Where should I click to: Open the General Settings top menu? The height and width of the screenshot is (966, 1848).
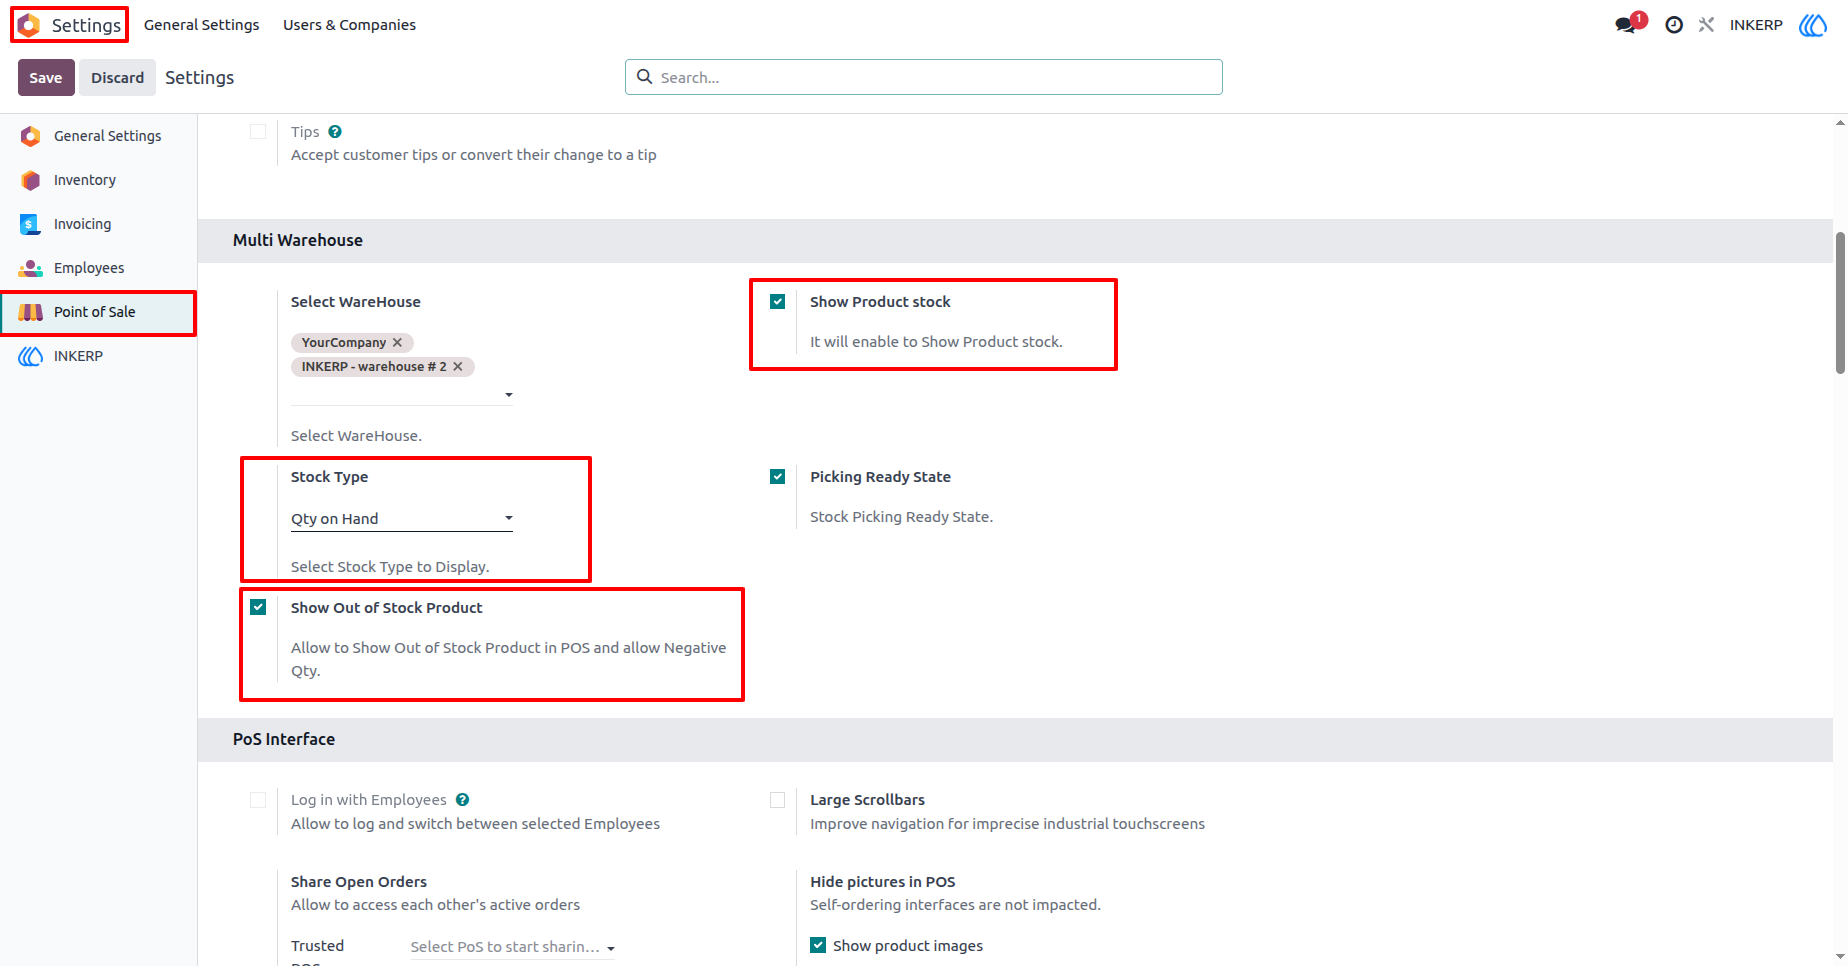click(x=201, y=25)
